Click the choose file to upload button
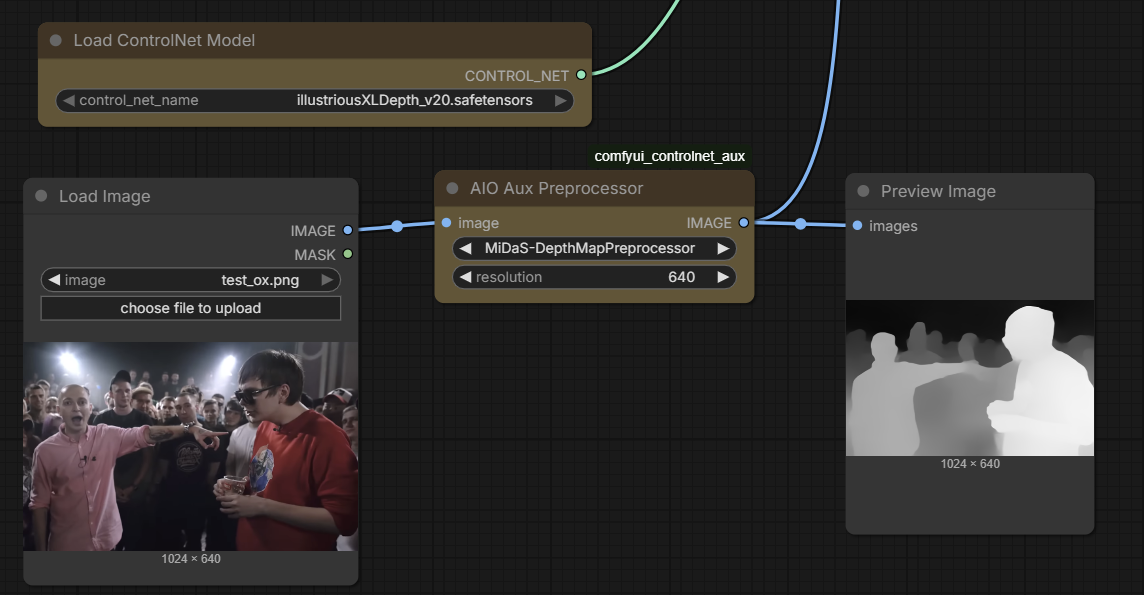 [x=190, y=308]
